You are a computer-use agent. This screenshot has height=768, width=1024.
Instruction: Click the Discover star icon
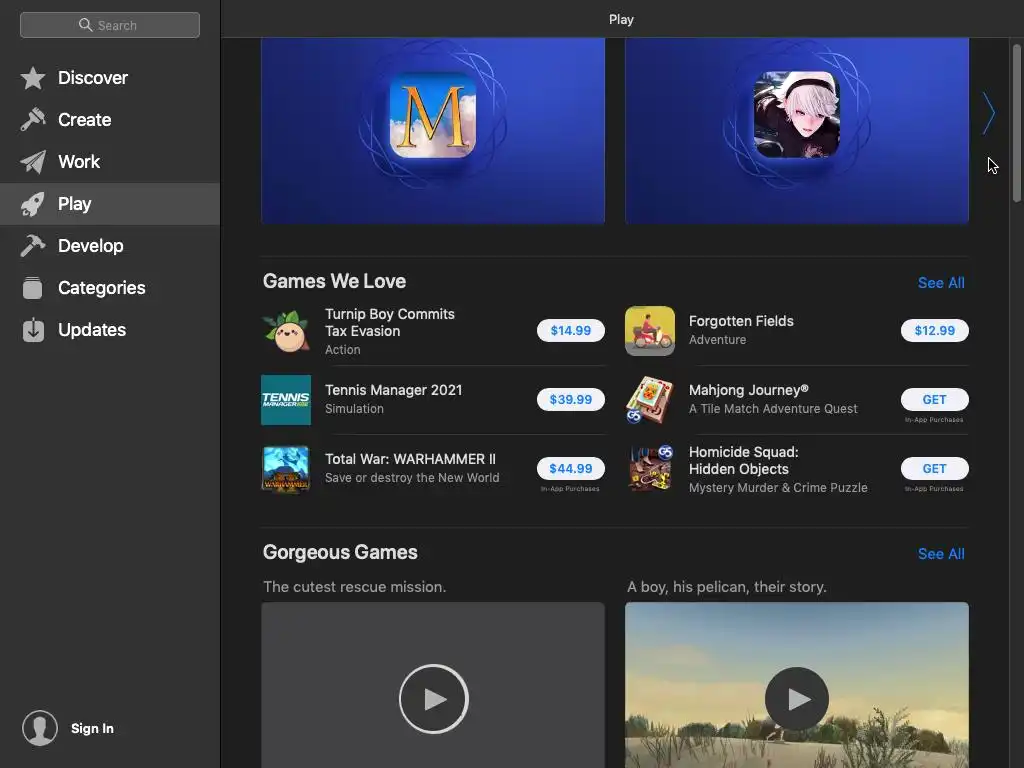(33, 78)
